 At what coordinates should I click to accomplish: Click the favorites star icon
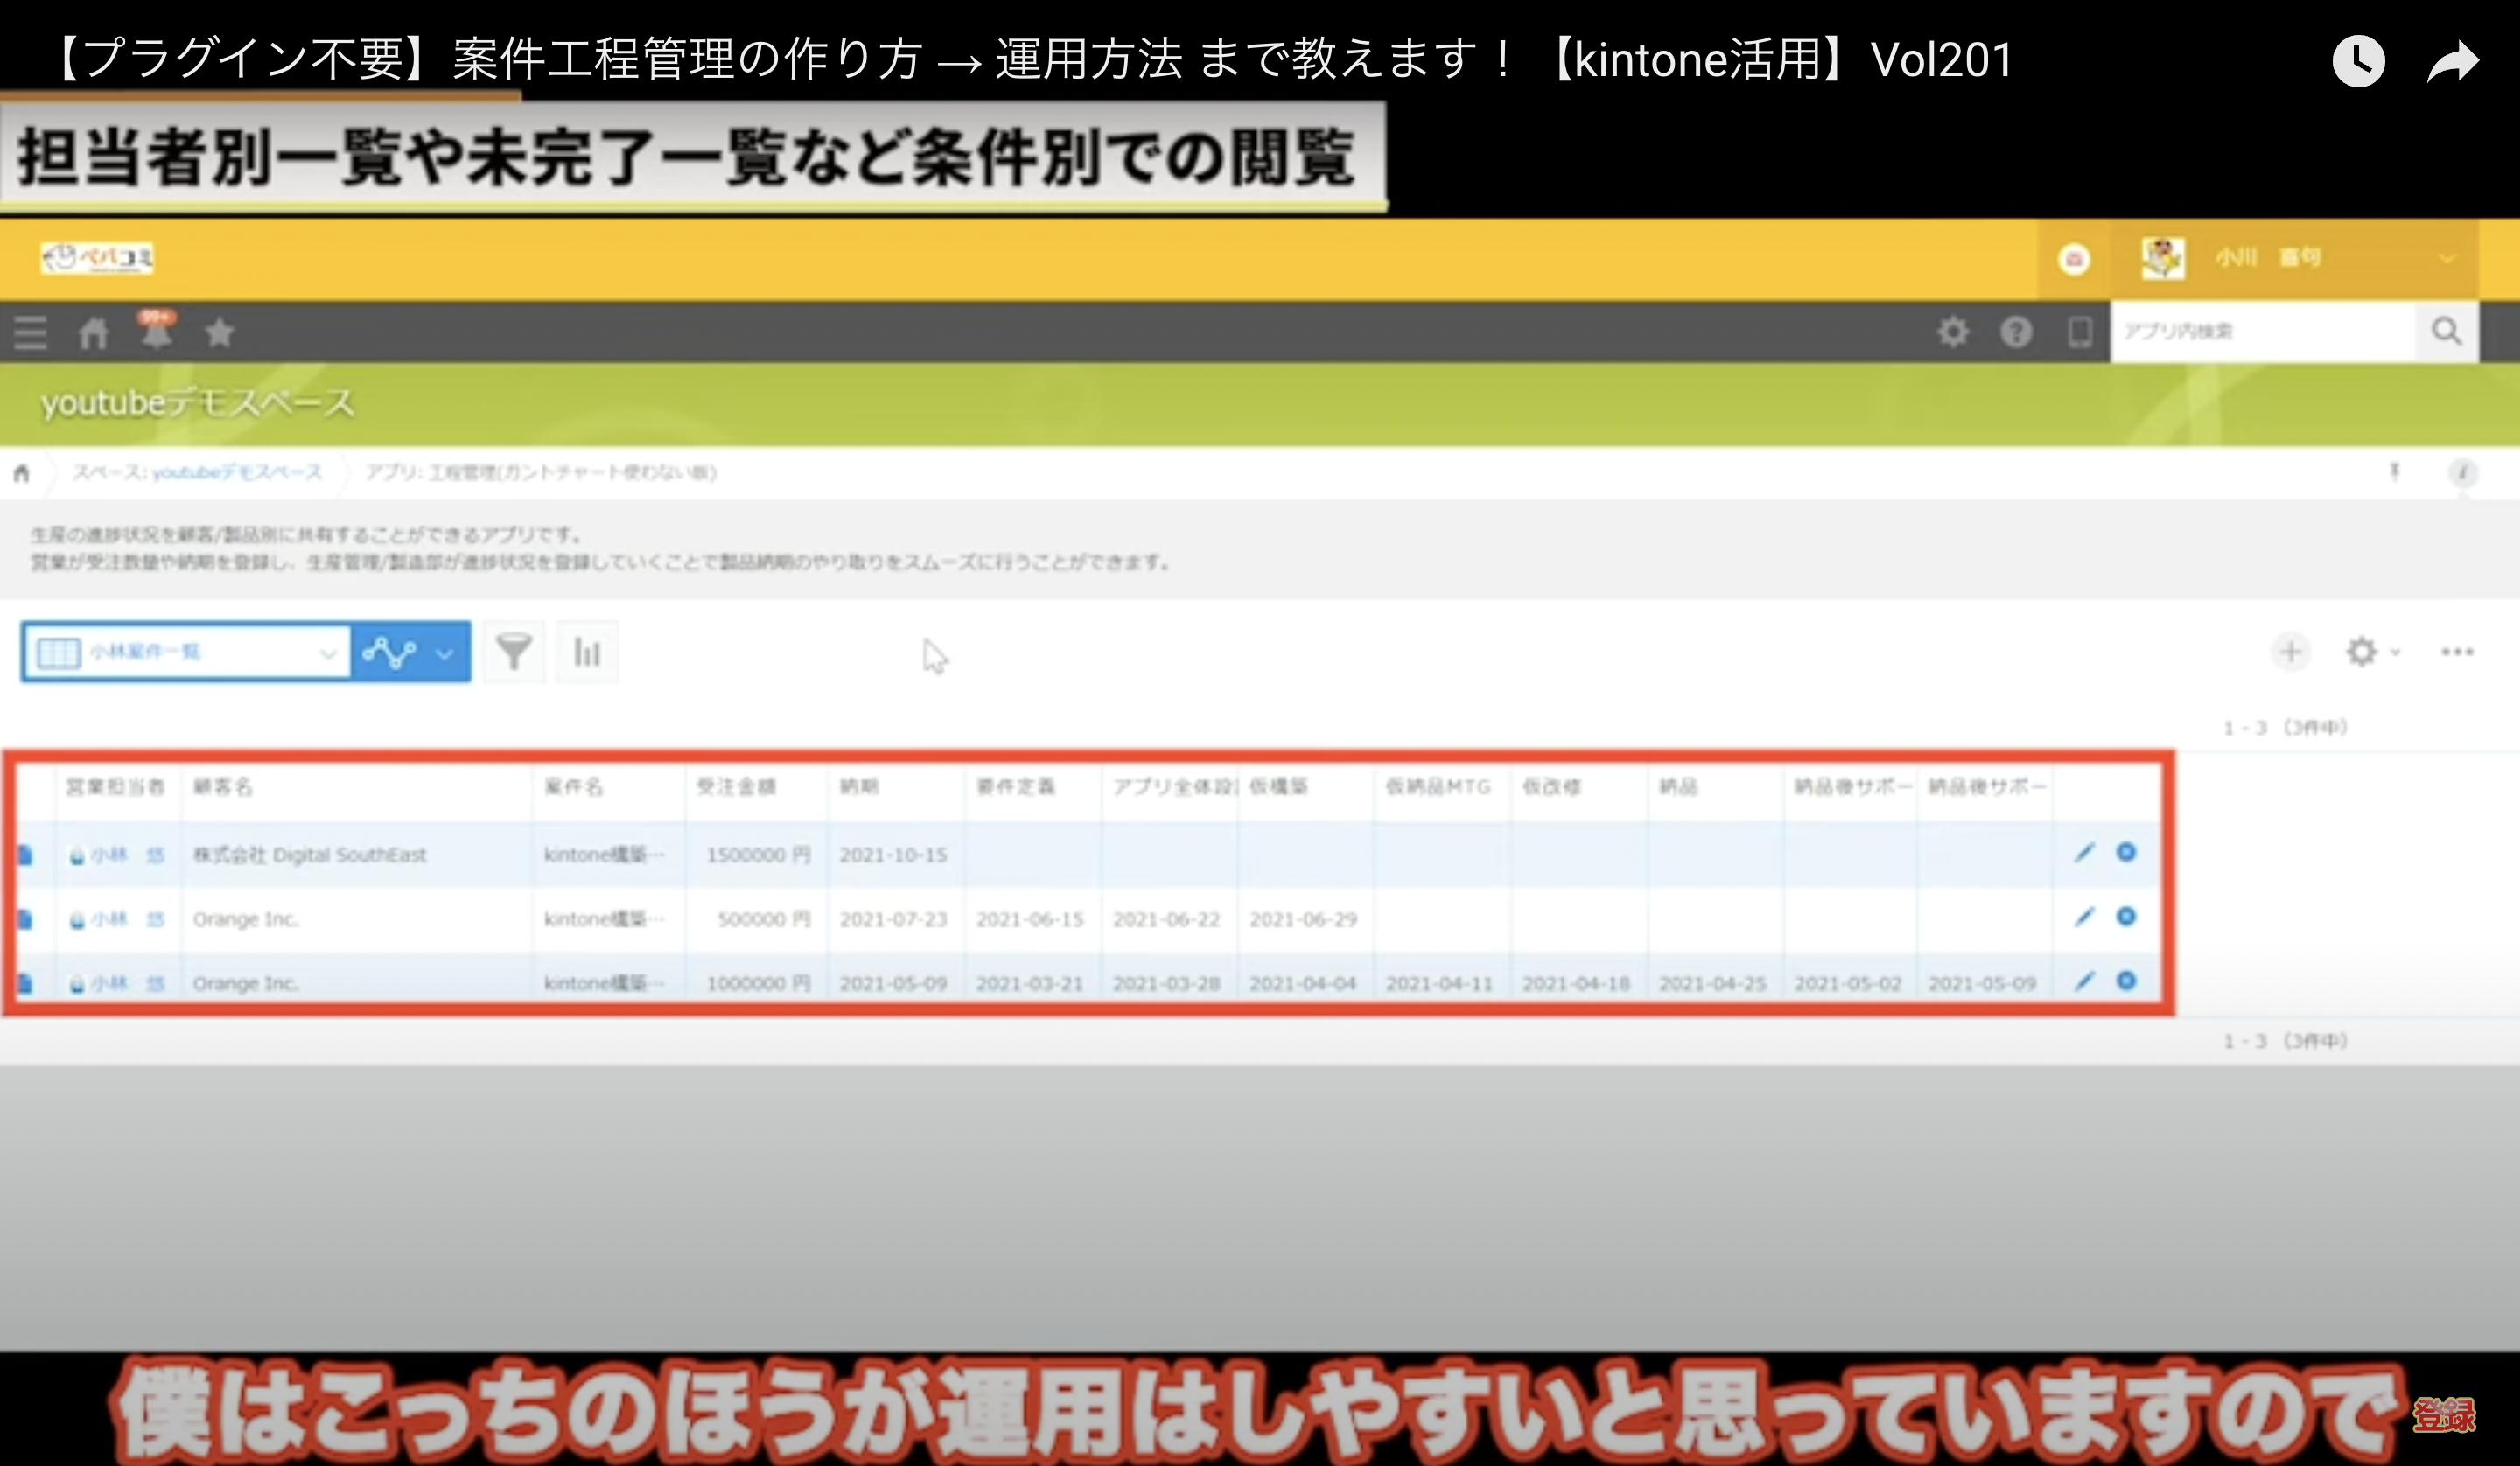220,333
